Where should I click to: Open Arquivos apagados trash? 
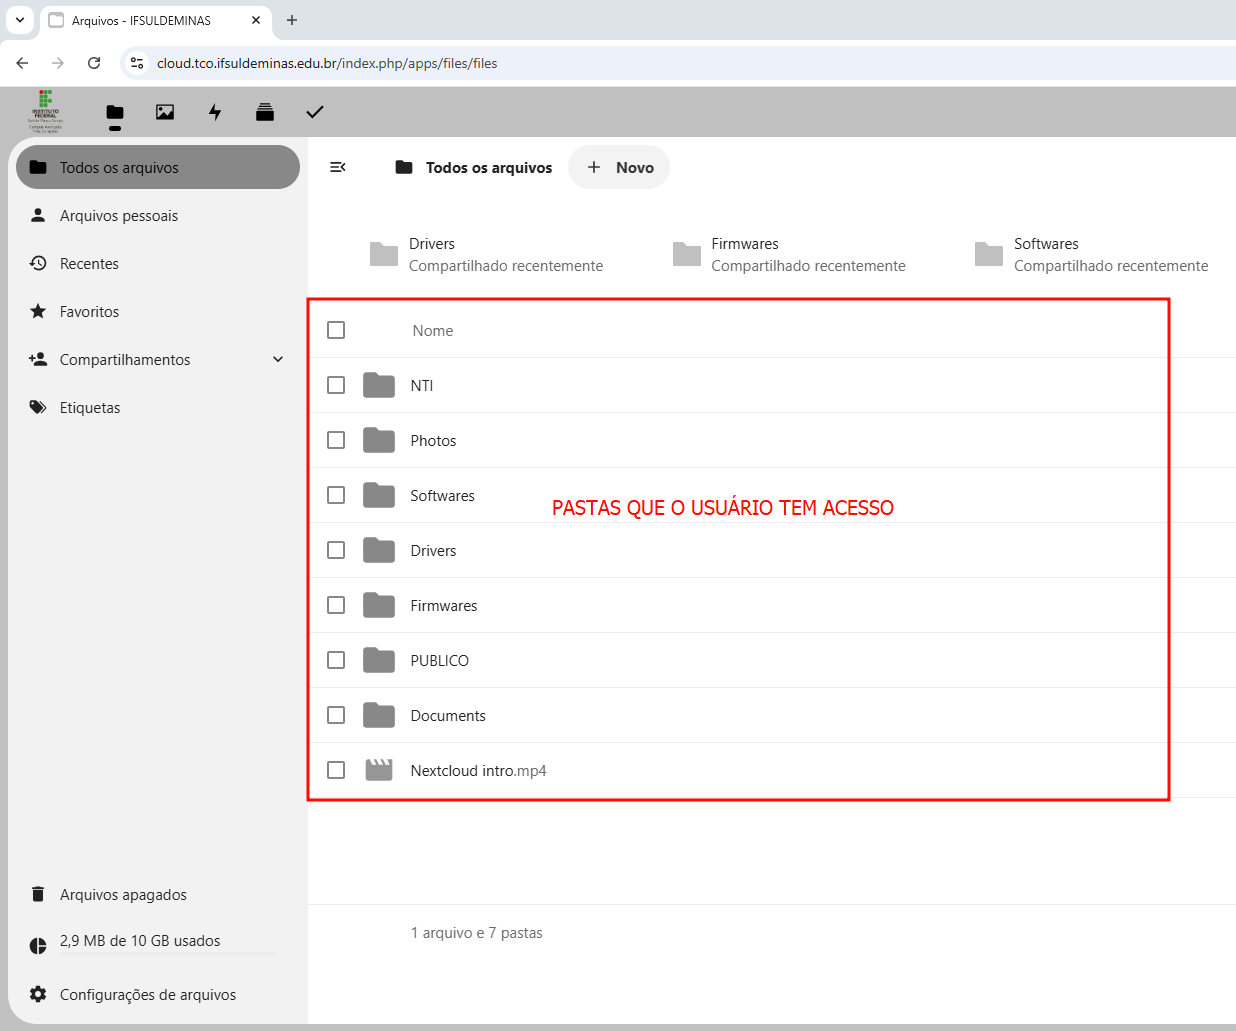tap(158, 894)
